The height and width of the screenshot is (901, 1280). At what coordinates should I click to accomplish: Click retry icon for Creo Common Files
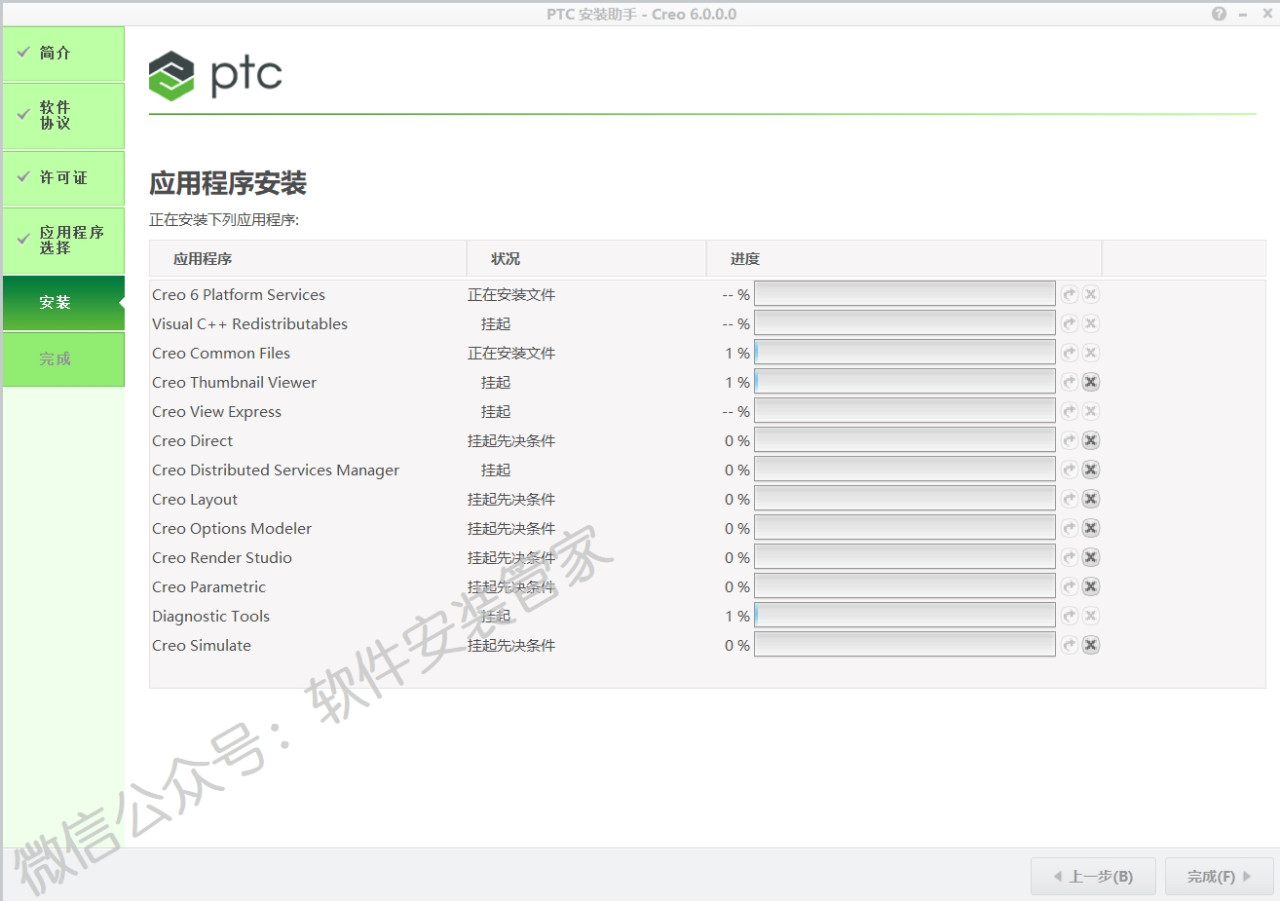point(1070,353)
